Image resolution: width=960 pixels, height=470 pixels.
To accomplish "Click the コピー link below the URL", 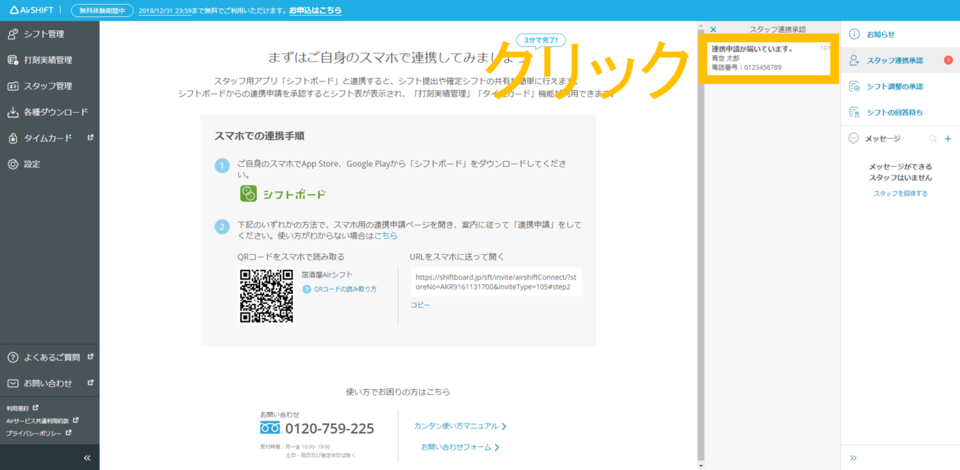I will [420, 304].
